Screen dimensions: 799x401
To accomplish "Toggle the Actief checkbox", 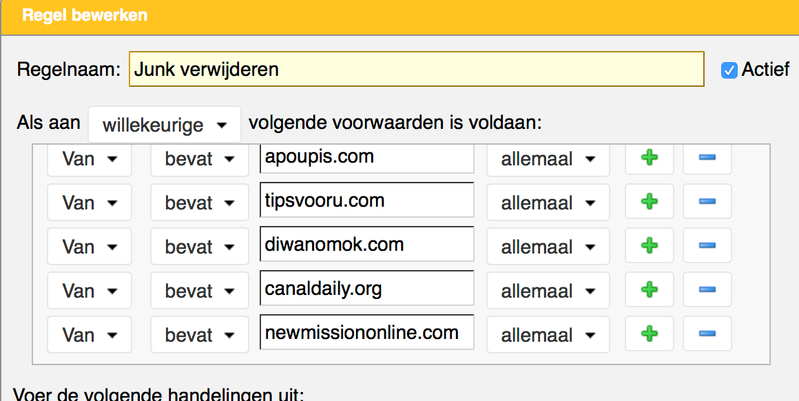I will click(x=730, y=70).
